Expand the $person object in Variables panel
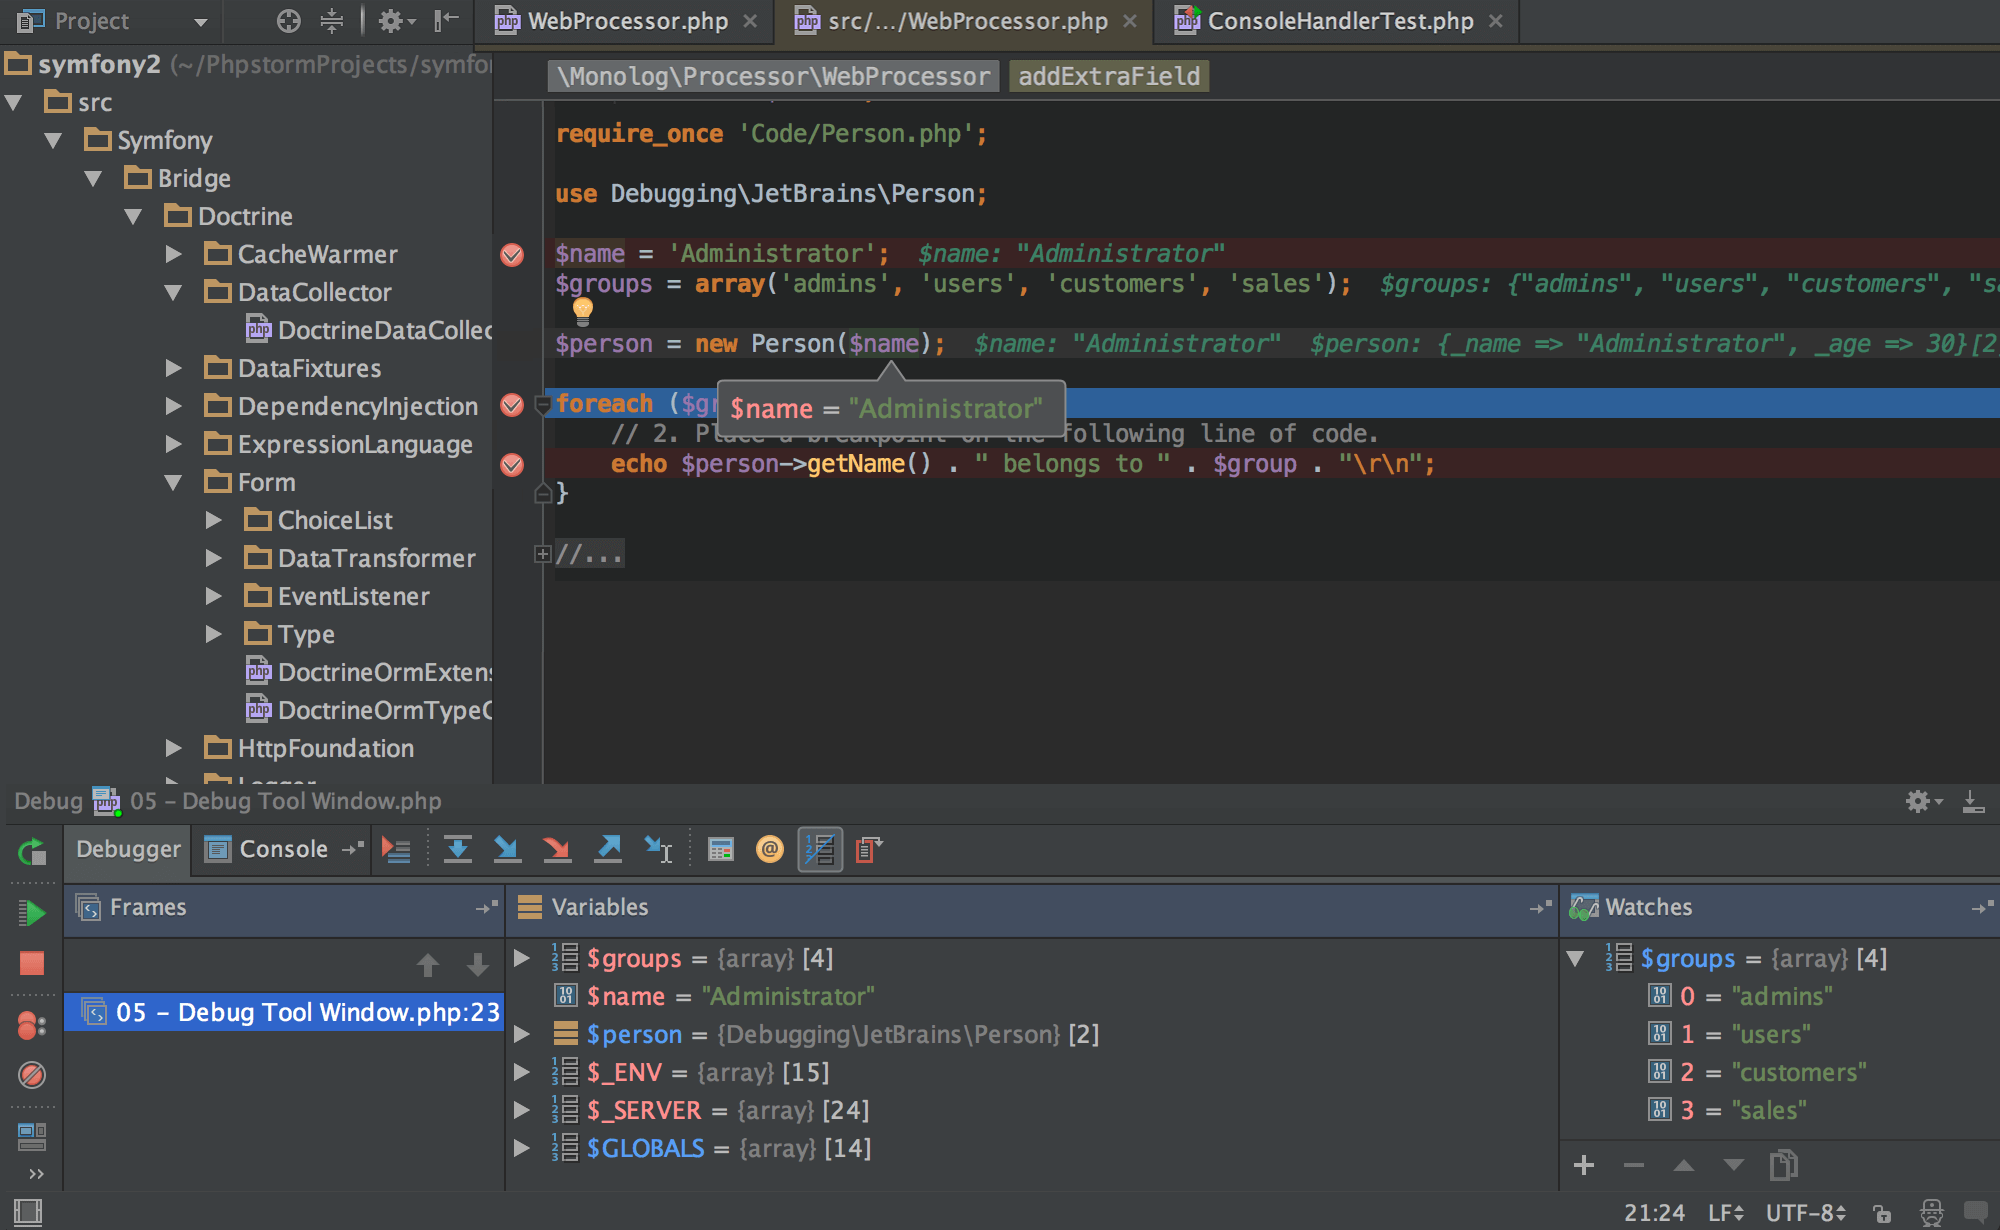The width and height of the screenshot is (2000, 1230). 529,1033
